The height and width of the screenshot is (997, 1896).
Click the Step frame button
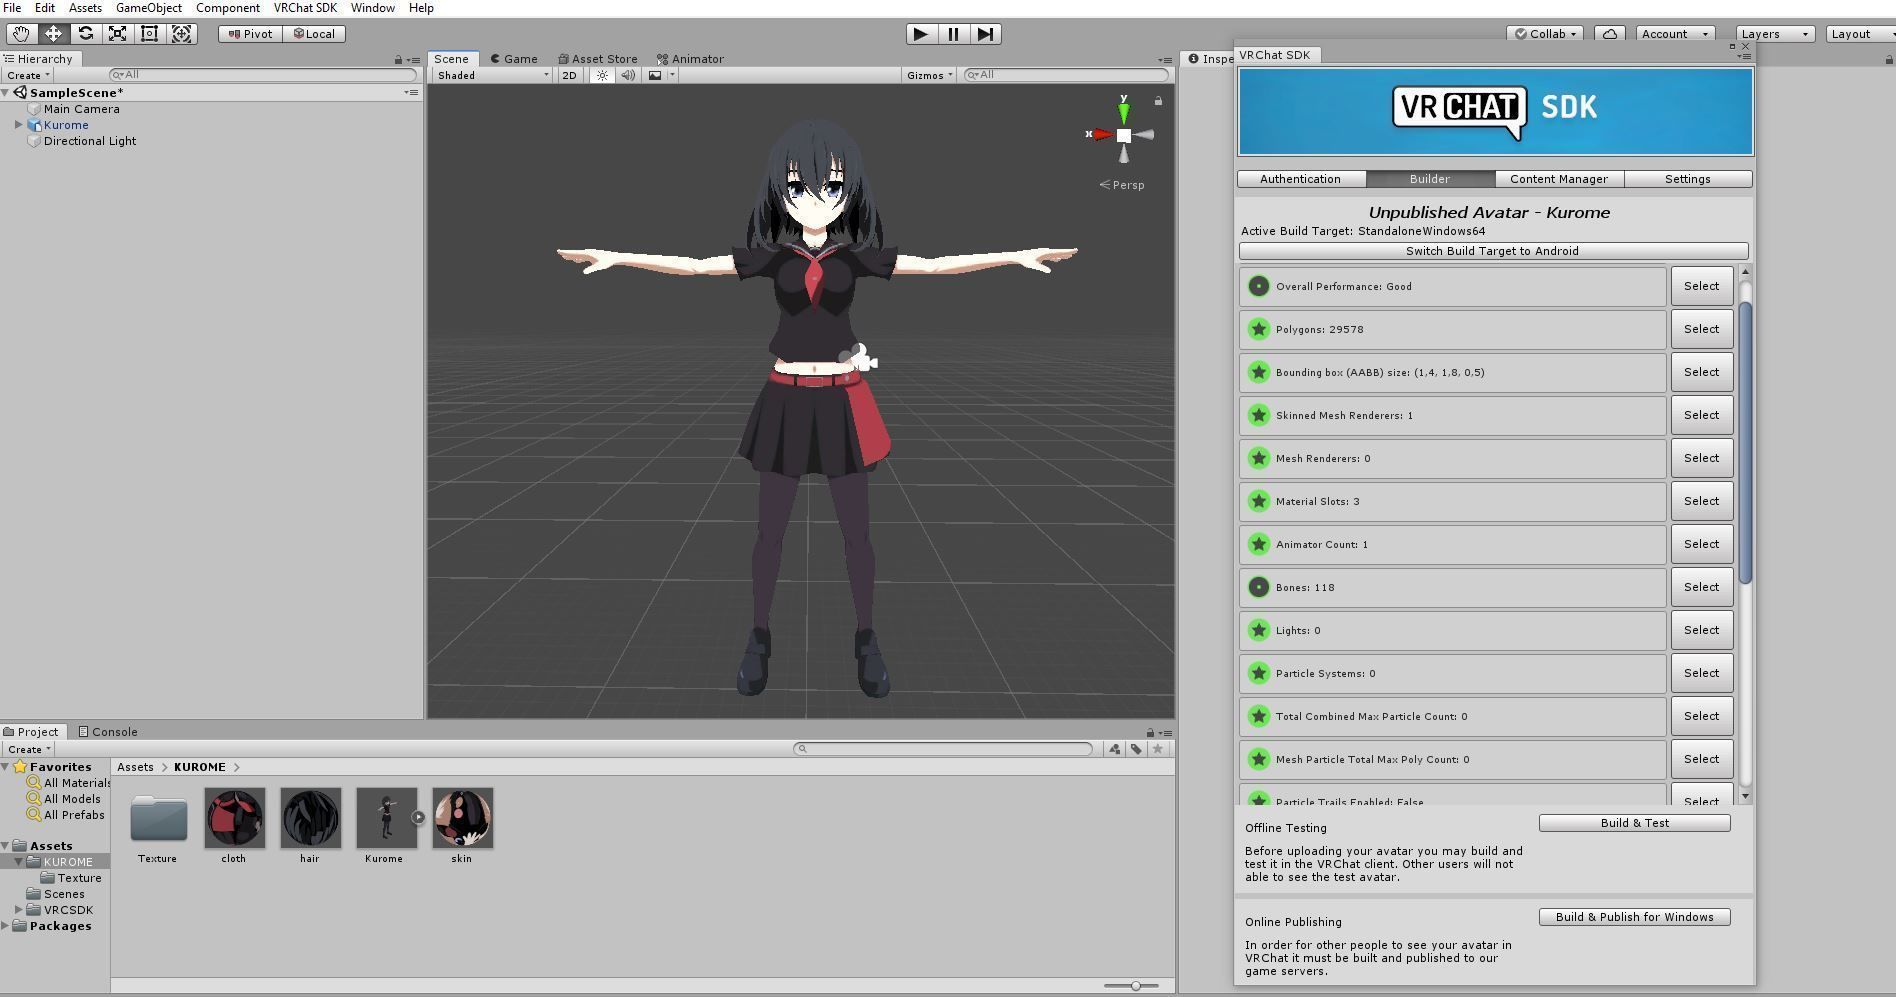(x=985, y=33)
